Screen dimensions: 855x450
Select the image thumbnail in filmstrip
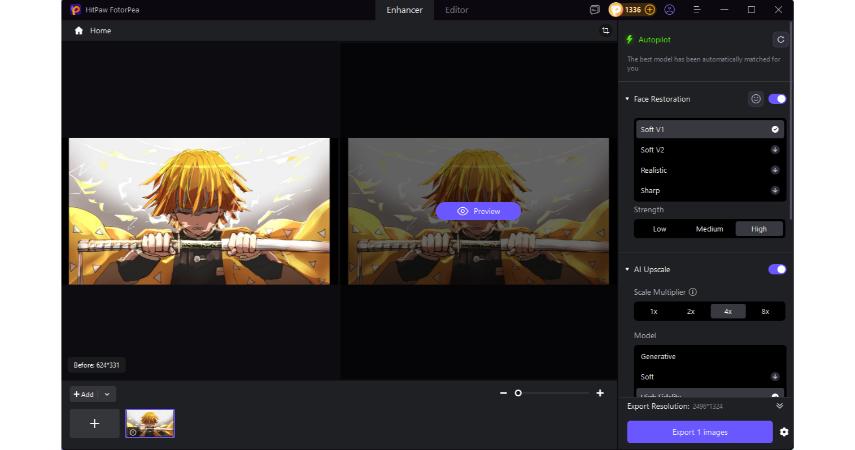click(x=150, y=423)
